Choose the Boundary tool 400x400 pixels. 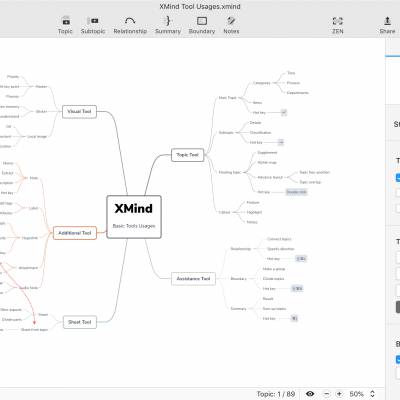[202, 25]
